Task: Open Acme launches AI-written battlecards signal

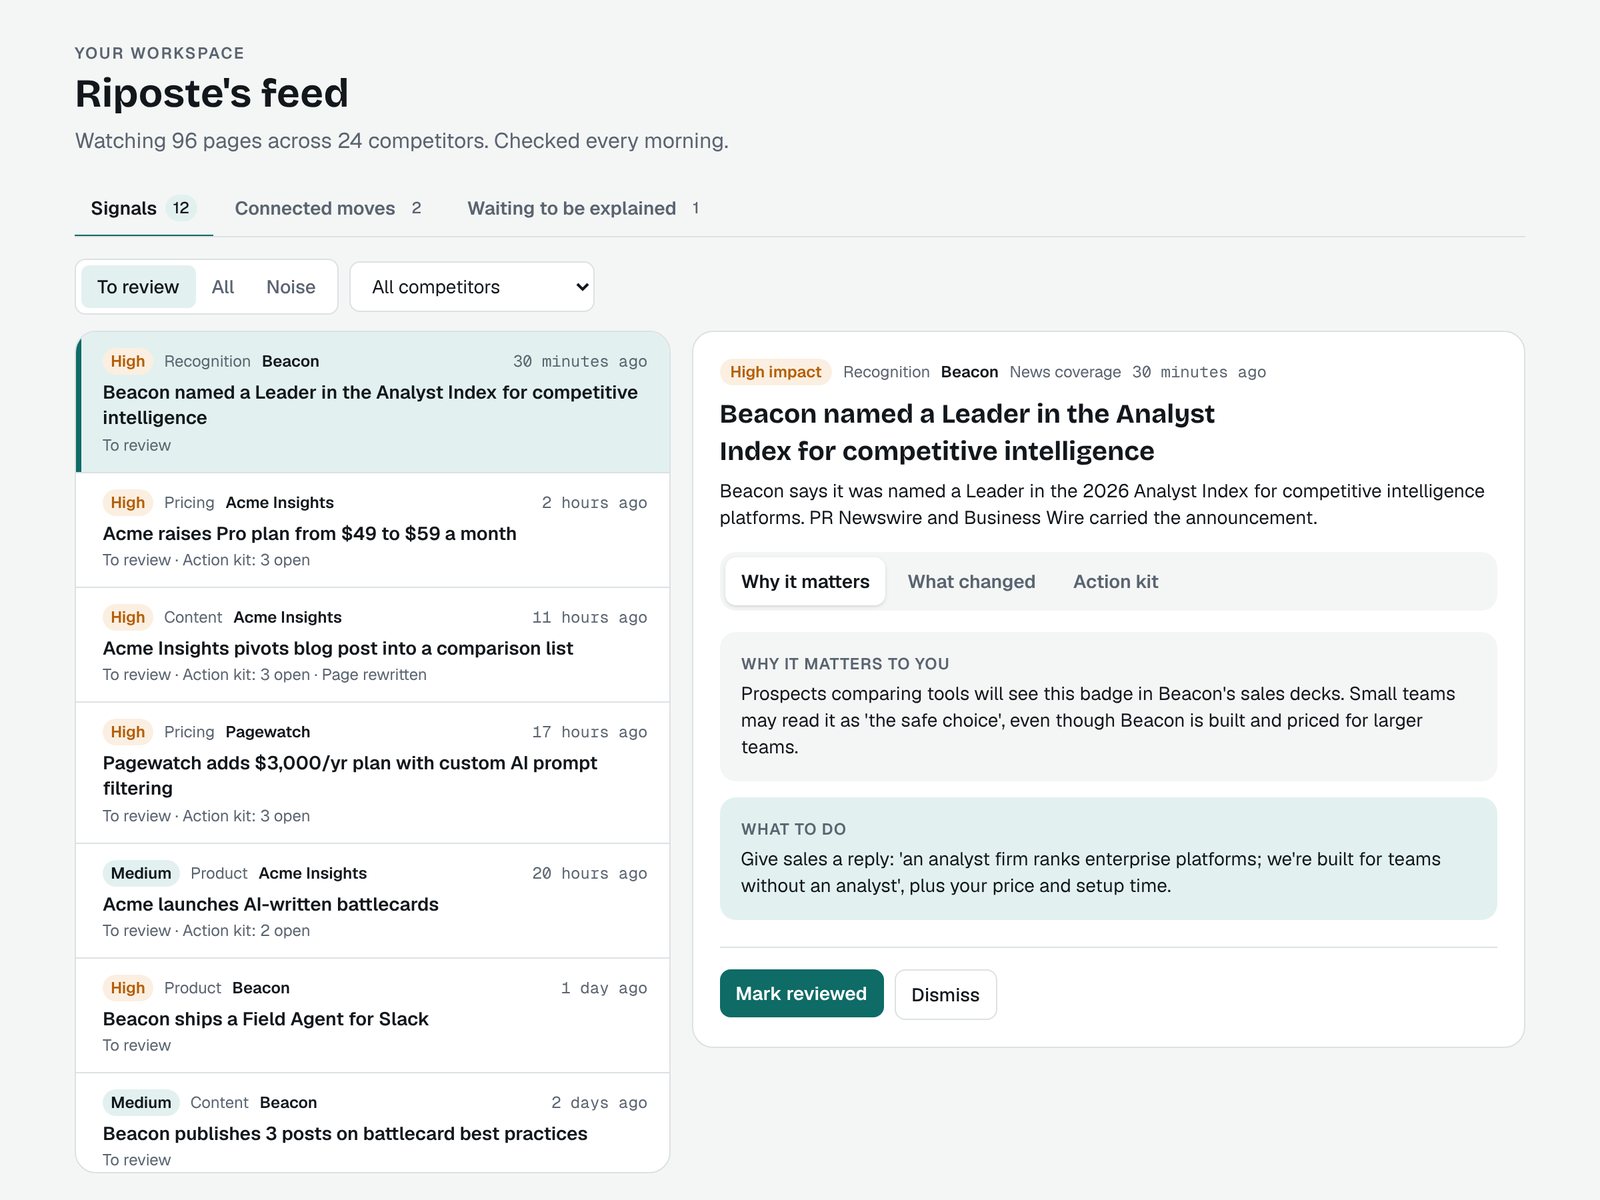Action: point(373,901)
